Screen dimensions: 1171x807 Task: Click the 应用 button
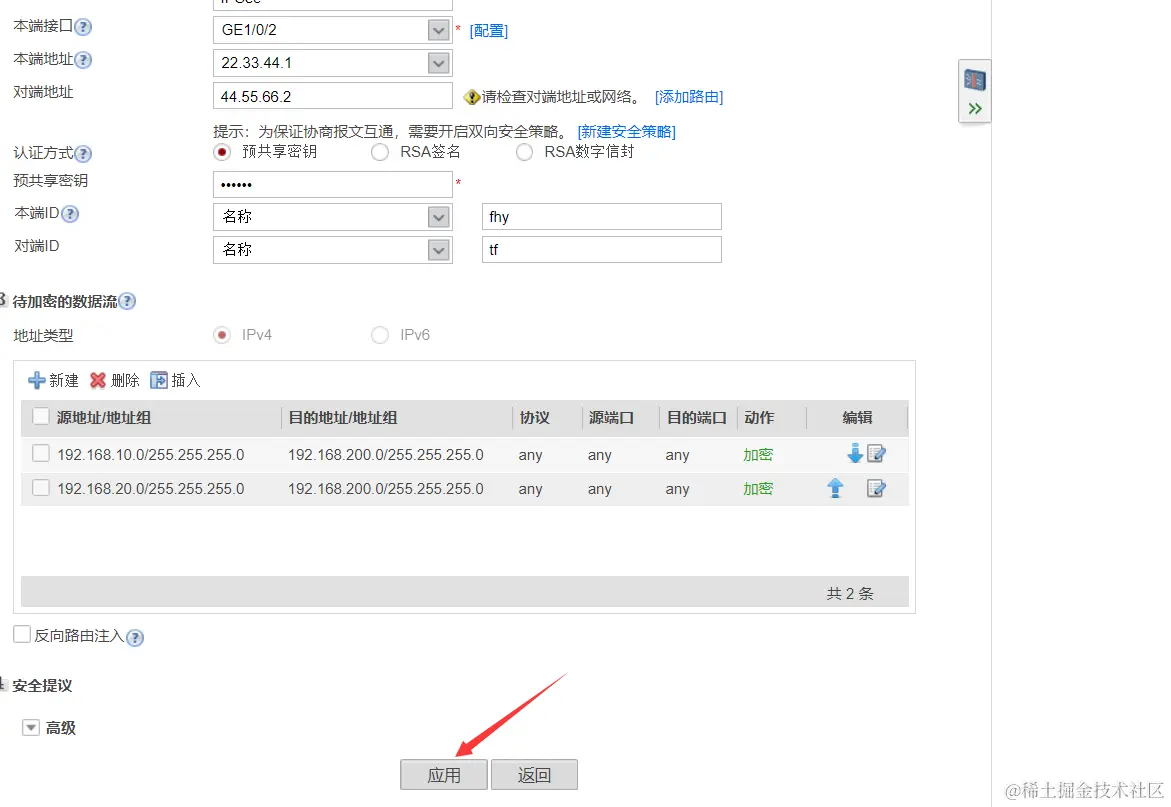[x=444, y=775]
